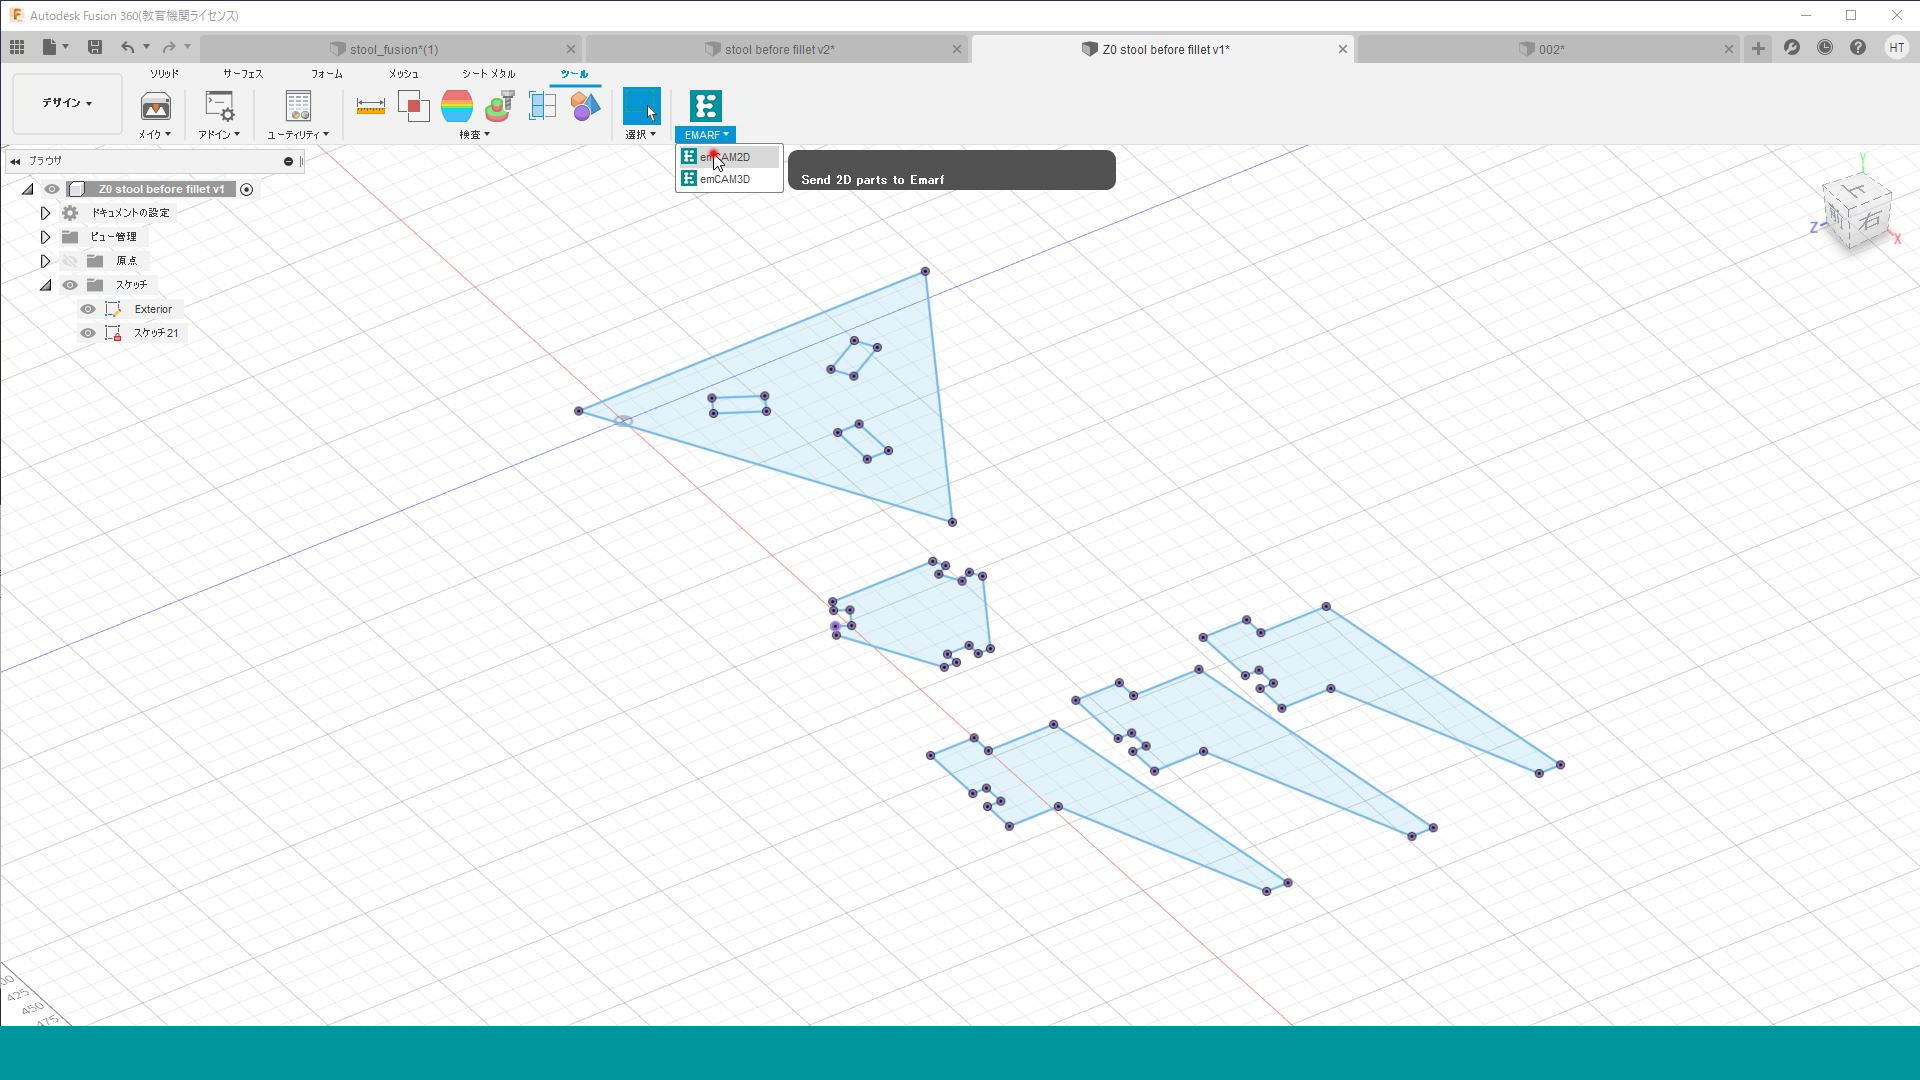Select the Interference check tool
Viewport: 1920px width, 1080px height.
(414, 106)
